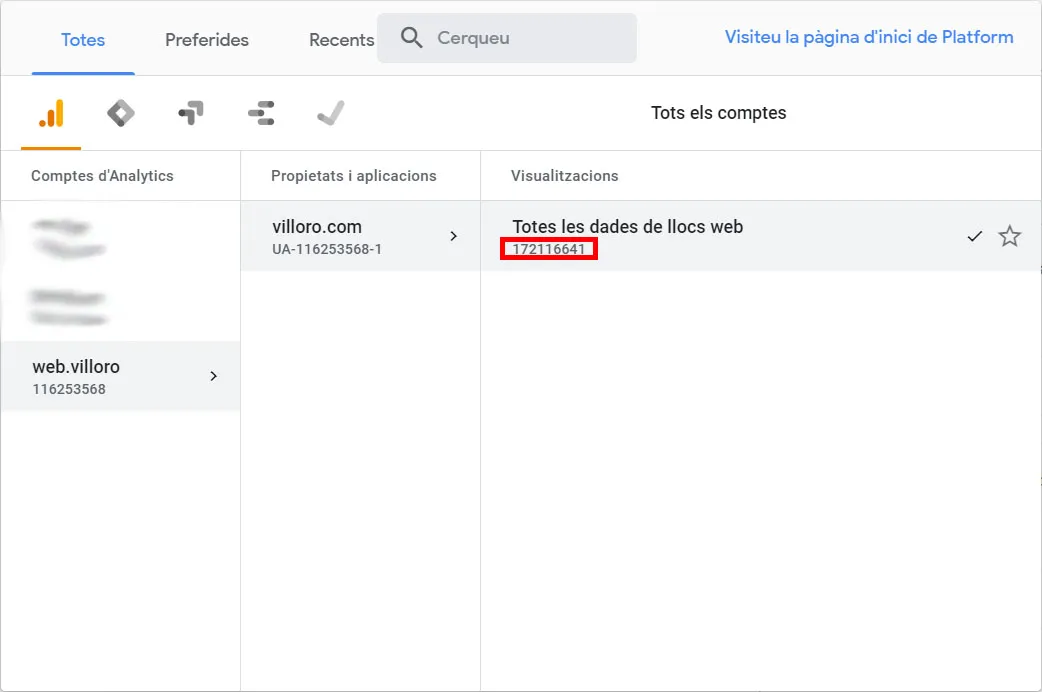
Task: Expand the villoro.com property
Action: (x=455, y=236)
